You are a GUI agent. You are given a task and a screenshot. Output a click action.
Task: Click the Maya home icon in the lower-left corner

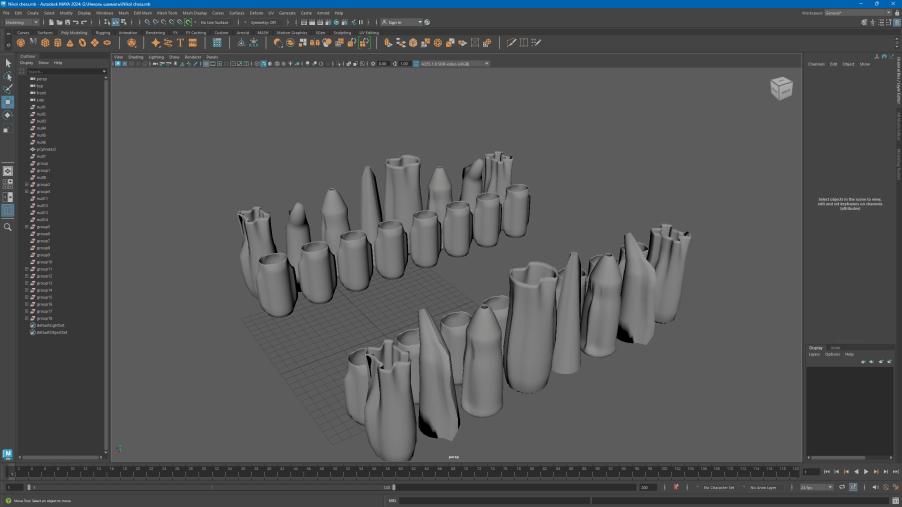tap(7, 454)
